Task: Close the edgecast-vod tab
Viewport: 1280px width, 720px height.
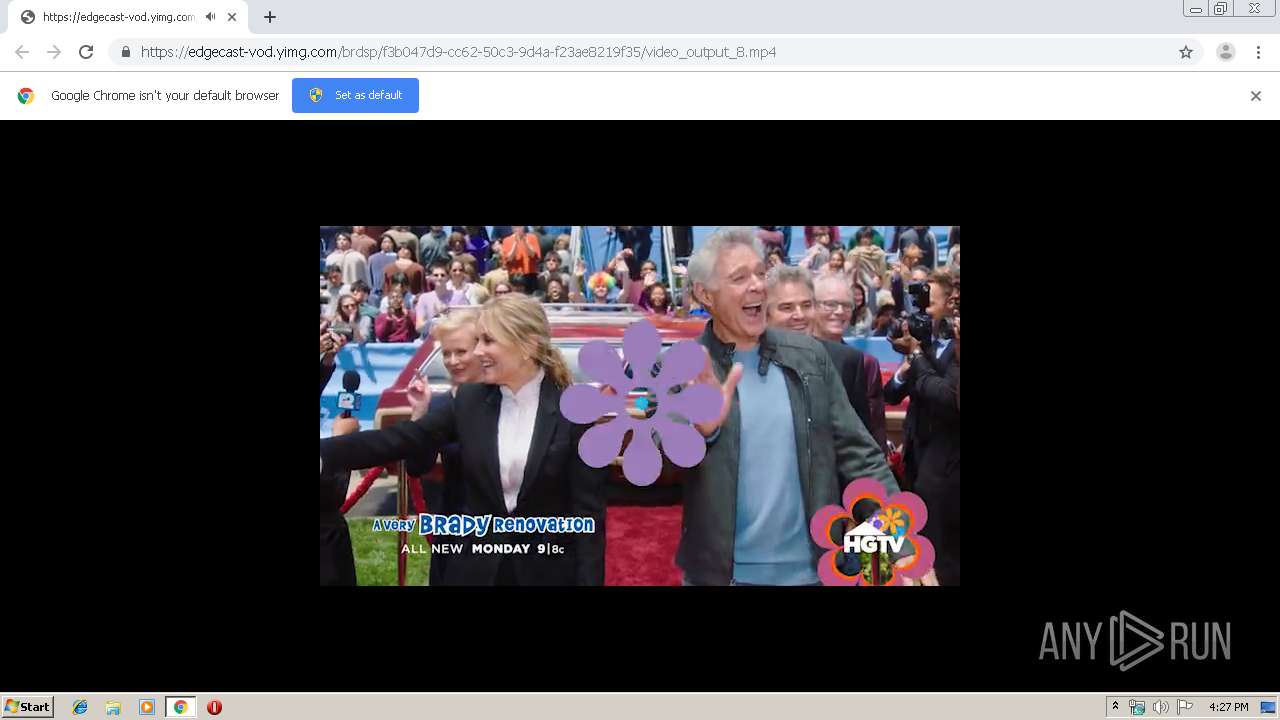Action: pyautogui.click(x=232, y=17)
